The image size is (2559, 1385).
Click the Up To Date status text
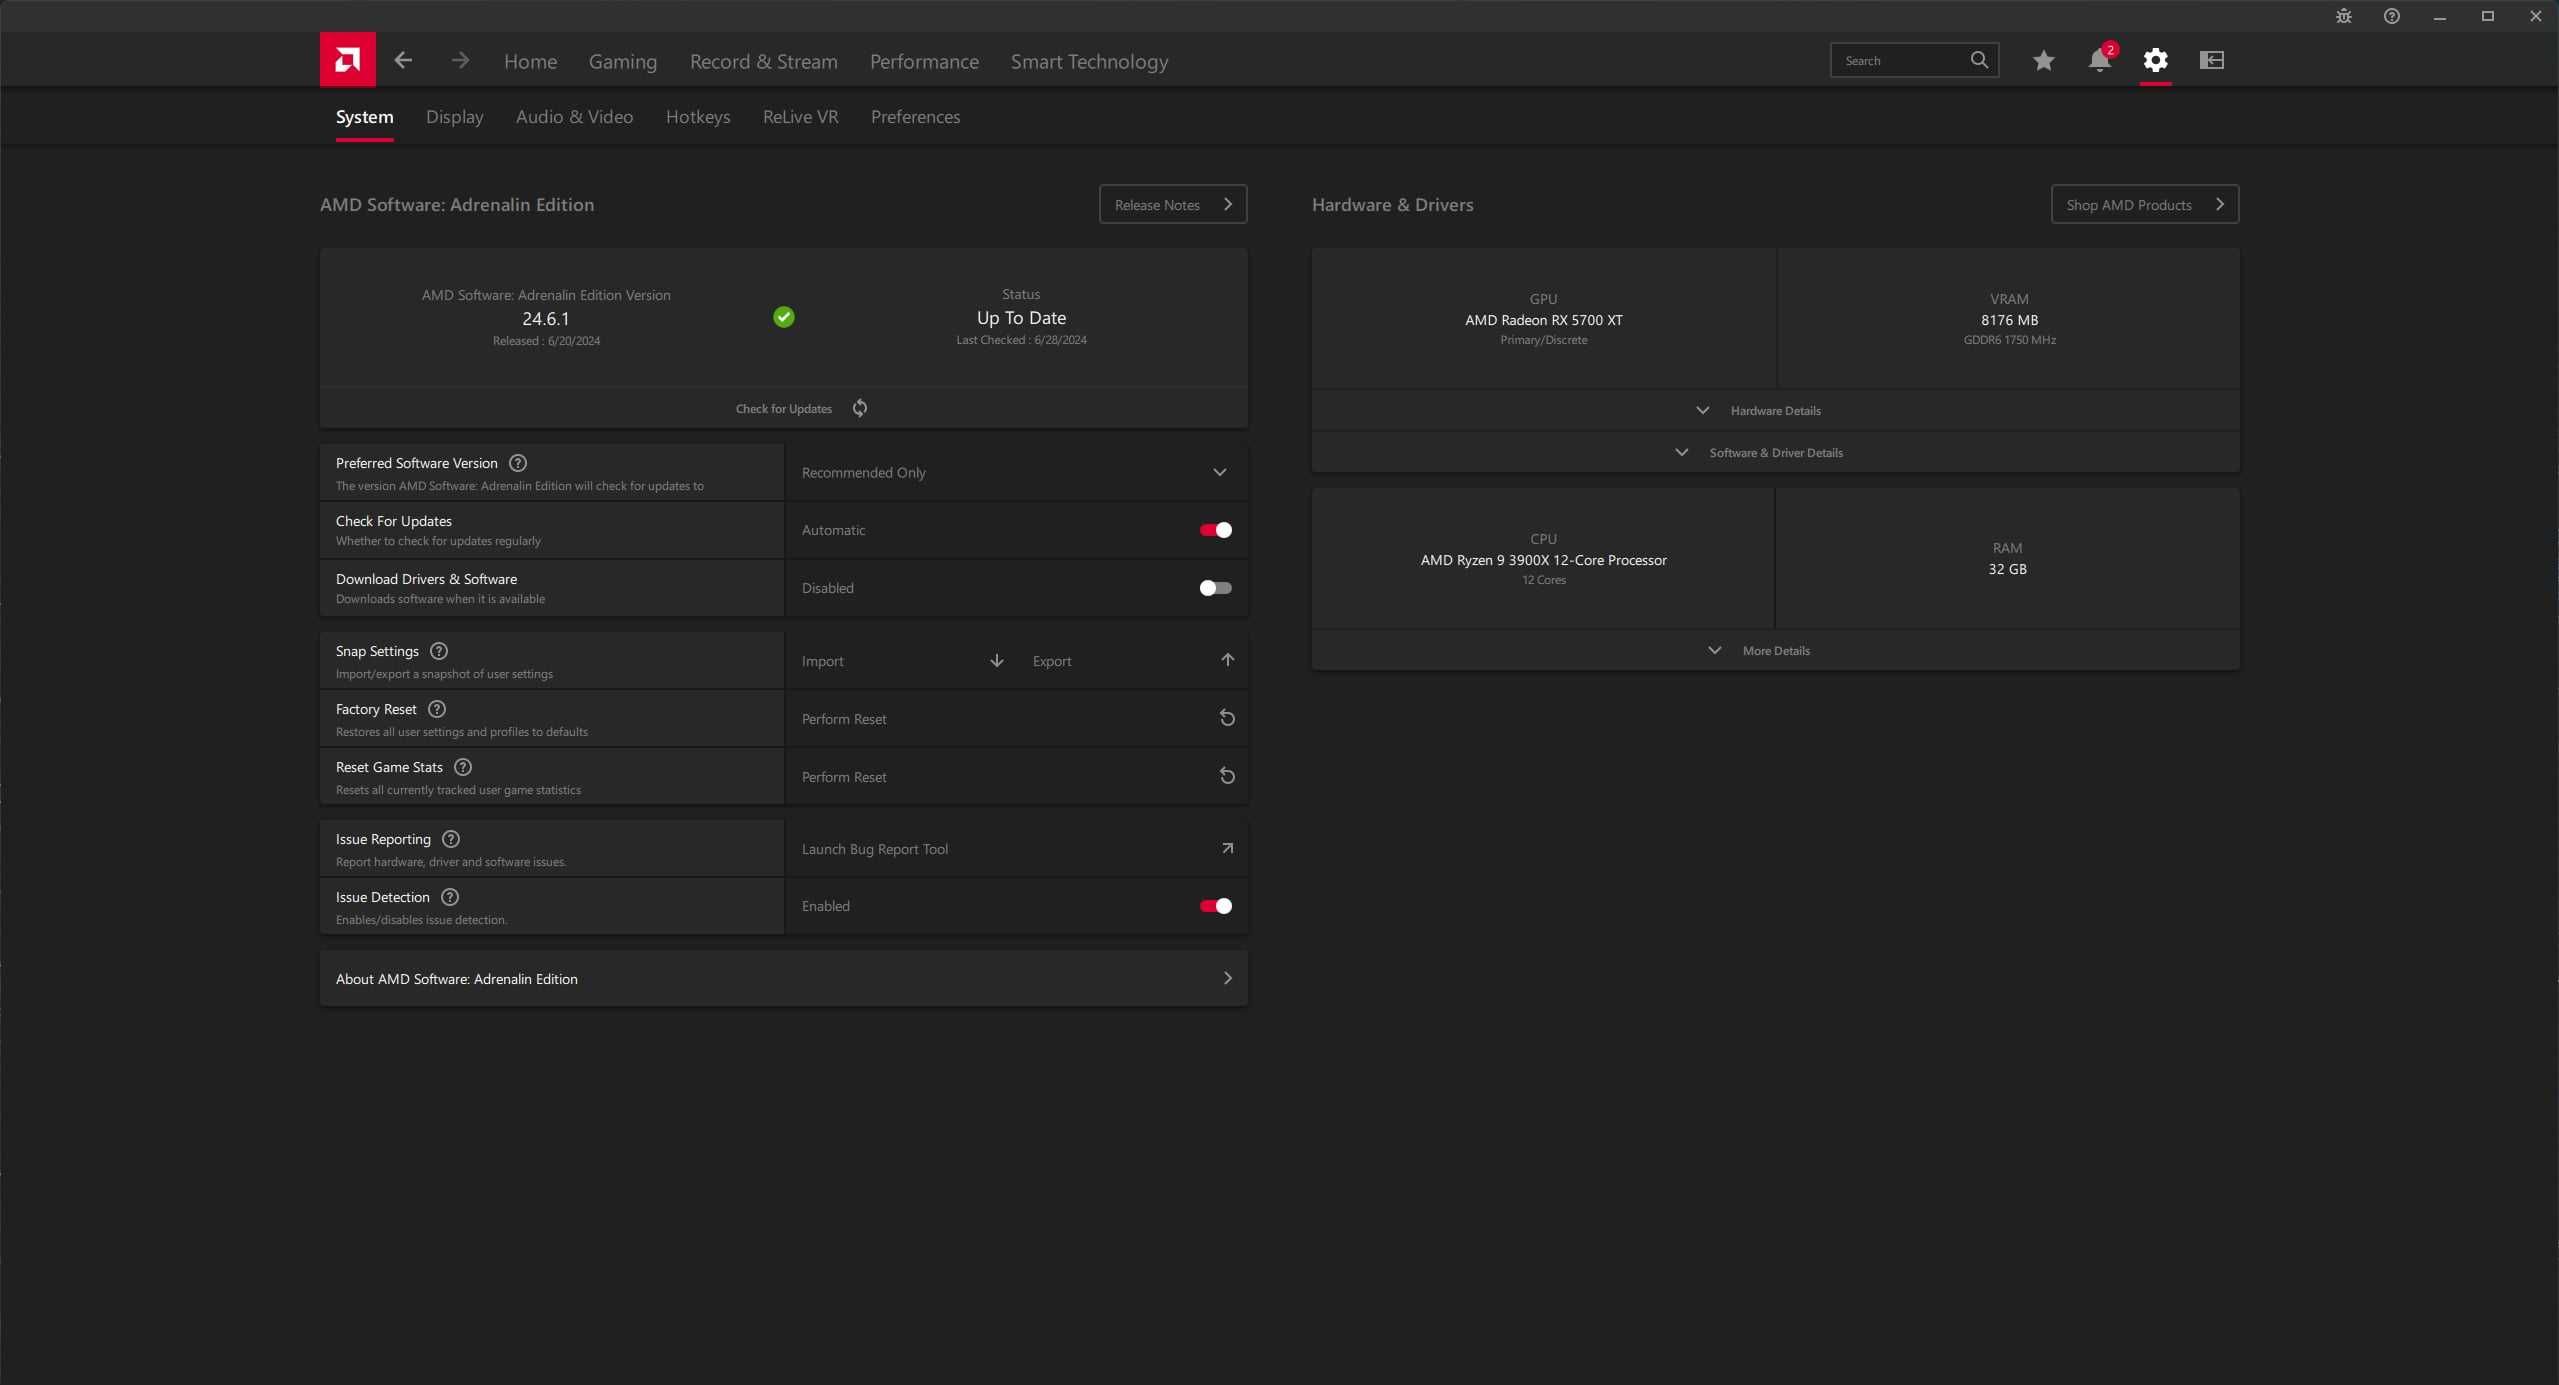coord(1021,318)
